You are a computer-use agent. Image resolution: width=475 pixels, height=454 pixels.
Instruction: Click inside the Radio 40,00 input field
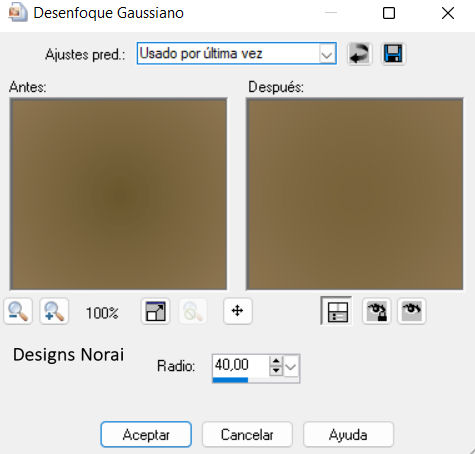coord(240,365)
